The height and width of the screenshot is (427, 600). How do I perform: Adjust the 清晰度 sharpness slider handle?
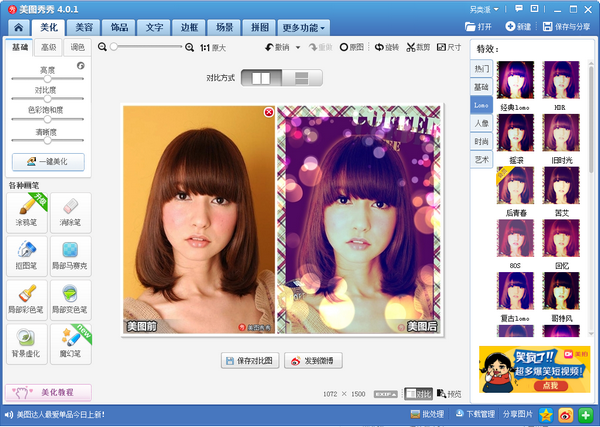47,140
